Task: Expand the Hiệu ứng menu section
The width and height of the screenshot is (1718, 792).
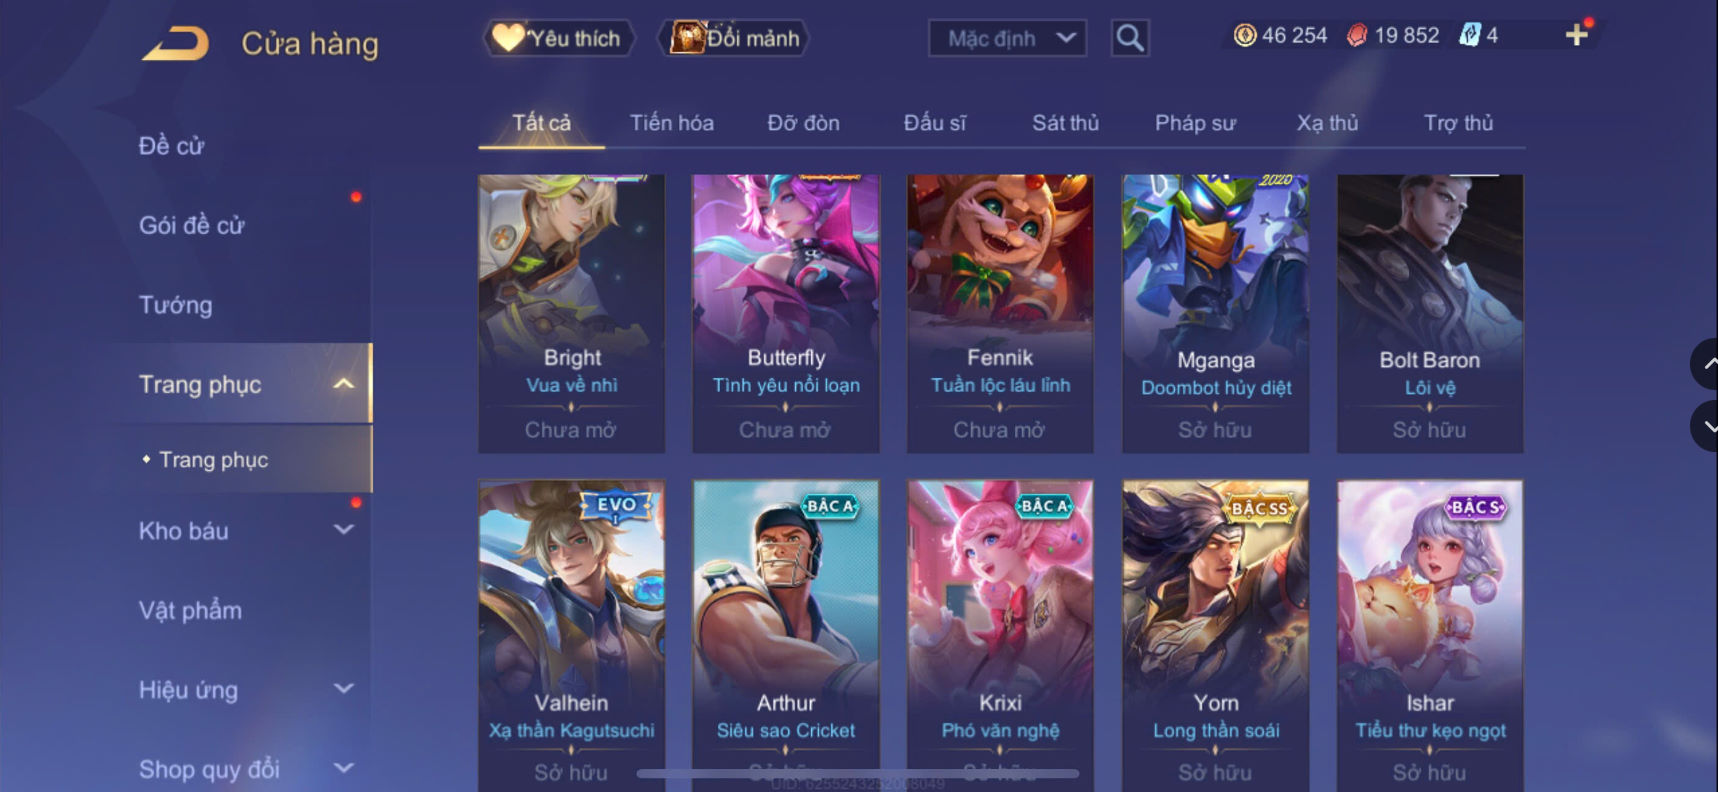Action: click(x=343, y=689)
